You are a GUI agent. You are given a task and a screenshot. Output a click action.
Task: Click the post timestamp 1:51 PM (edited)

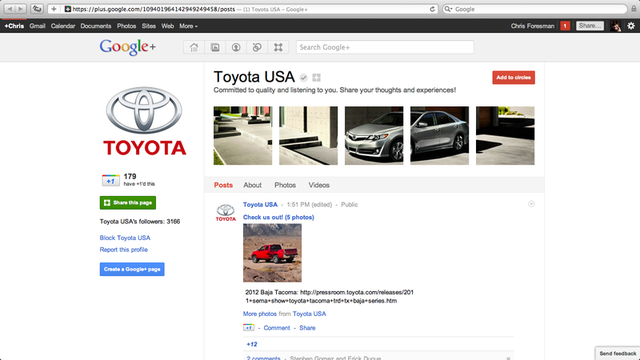pos(309,204)
